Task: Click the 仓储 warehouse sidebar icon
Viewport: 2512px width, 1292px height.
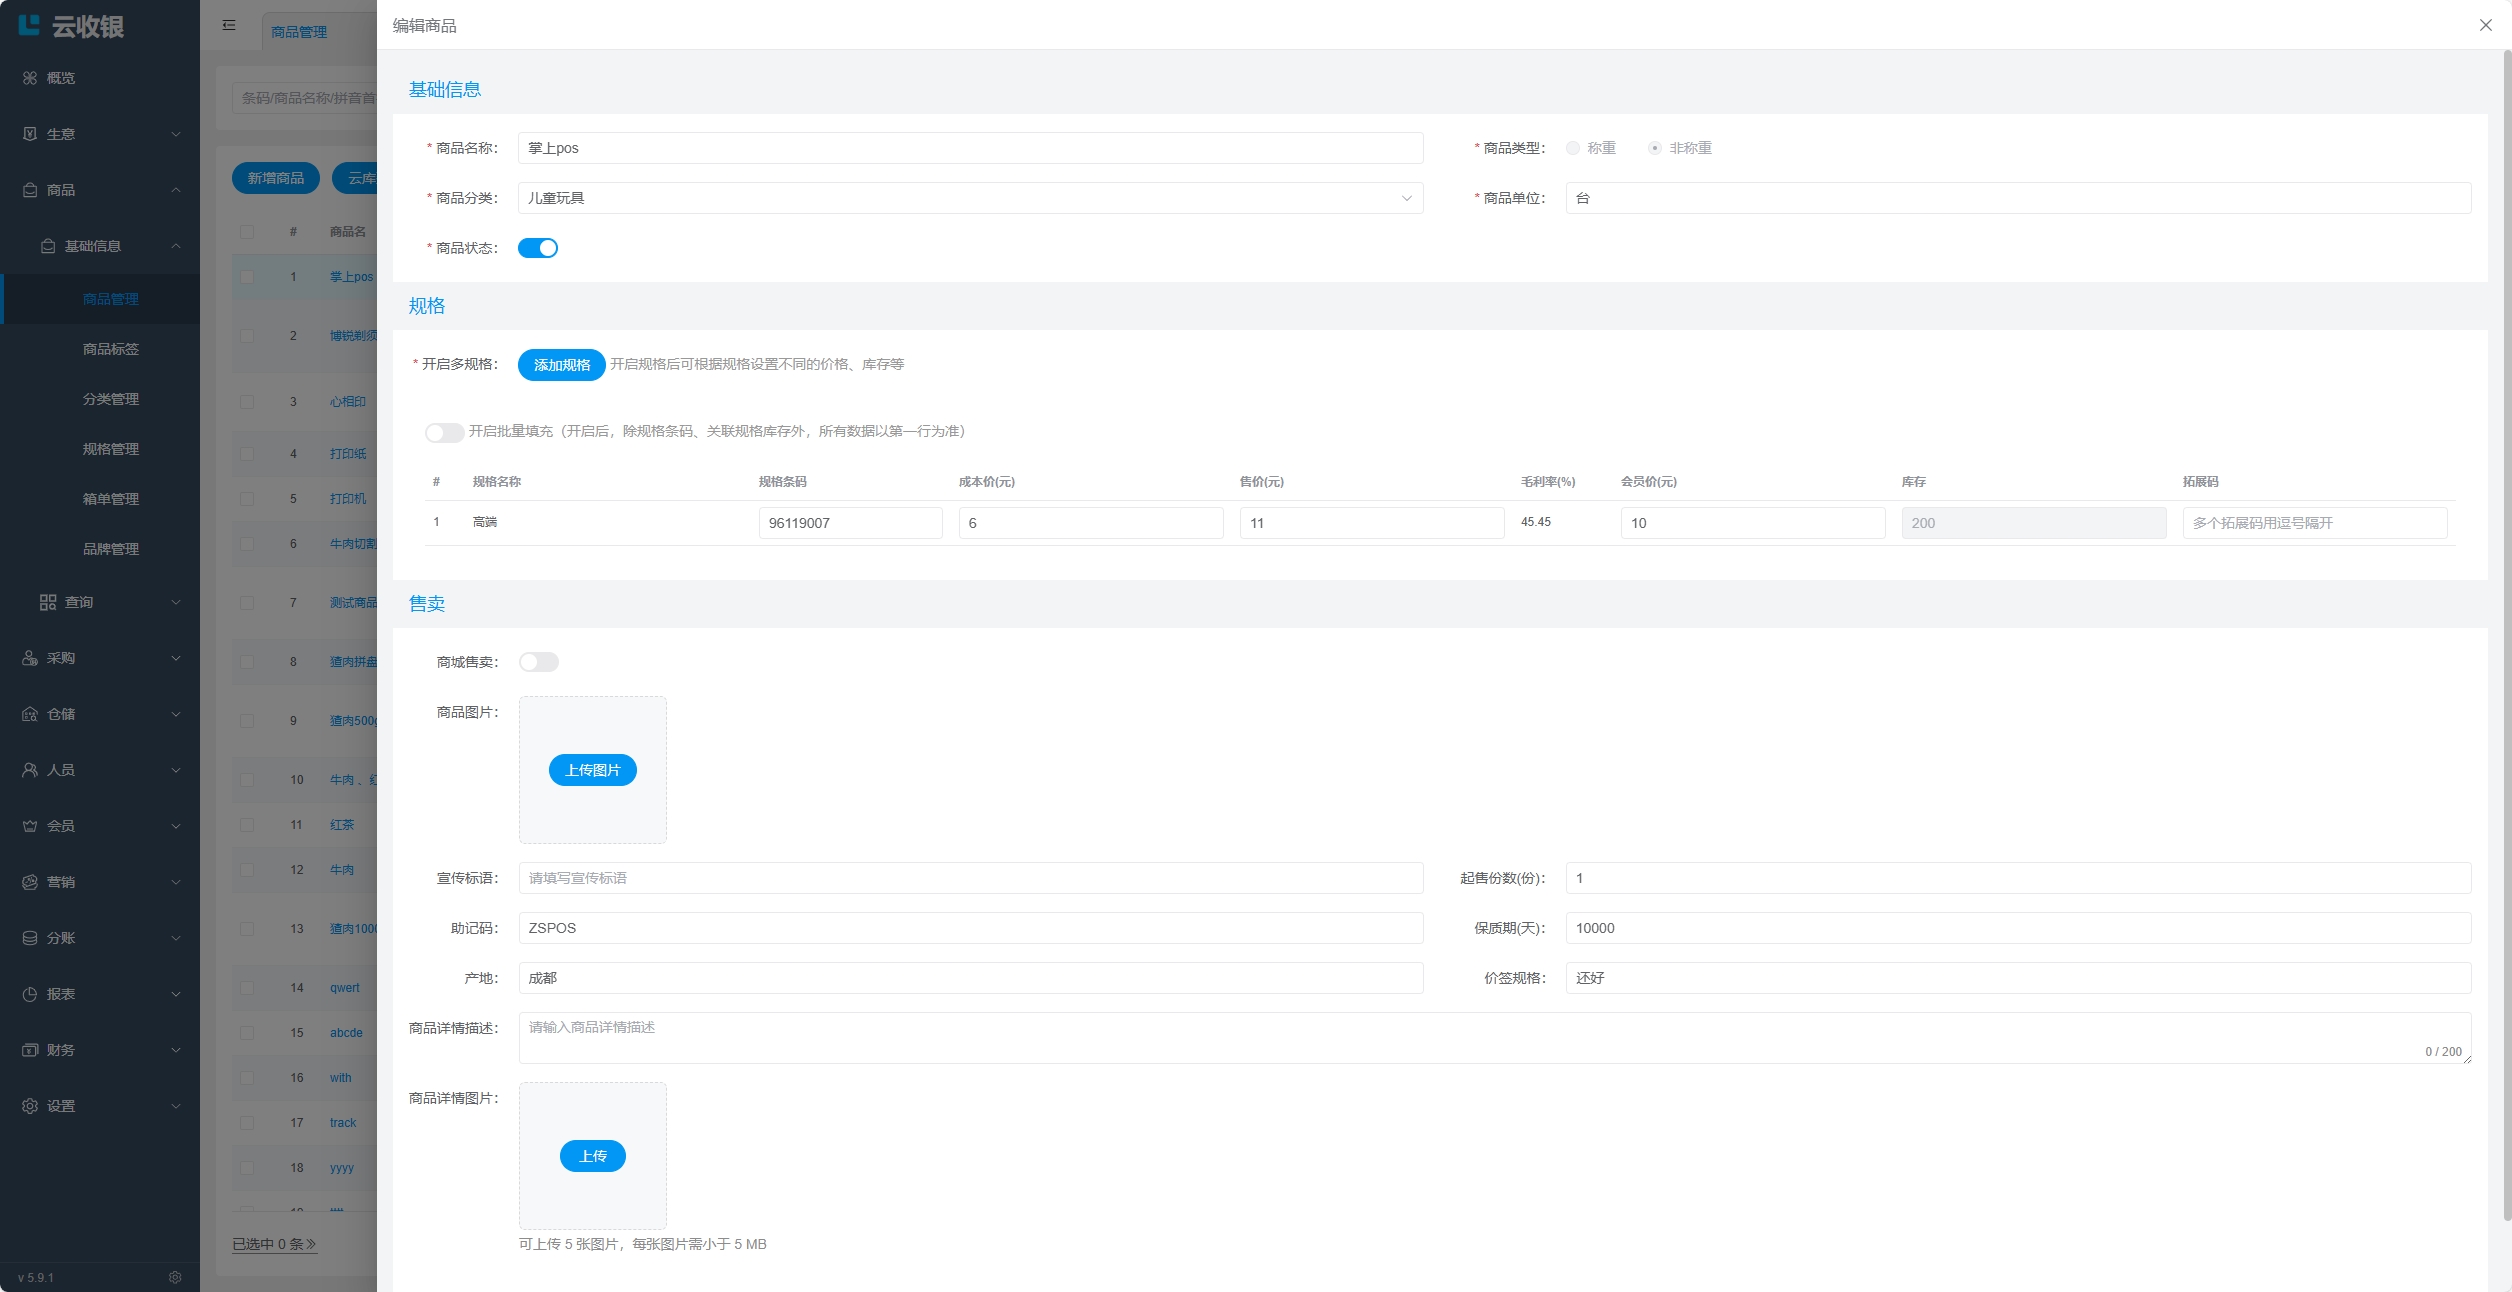Action: (30, 714)
